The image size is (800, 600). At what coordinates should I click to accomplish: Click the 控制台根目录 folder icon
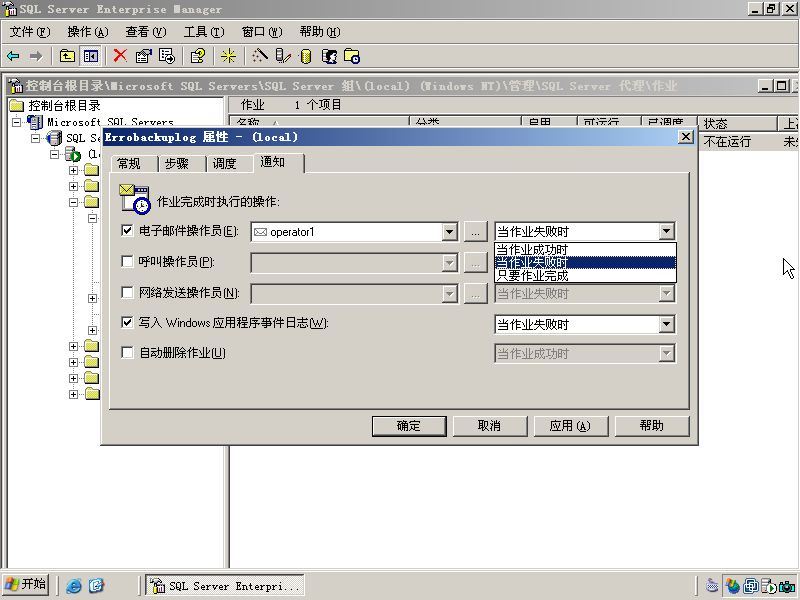click(x=17, y=106)
